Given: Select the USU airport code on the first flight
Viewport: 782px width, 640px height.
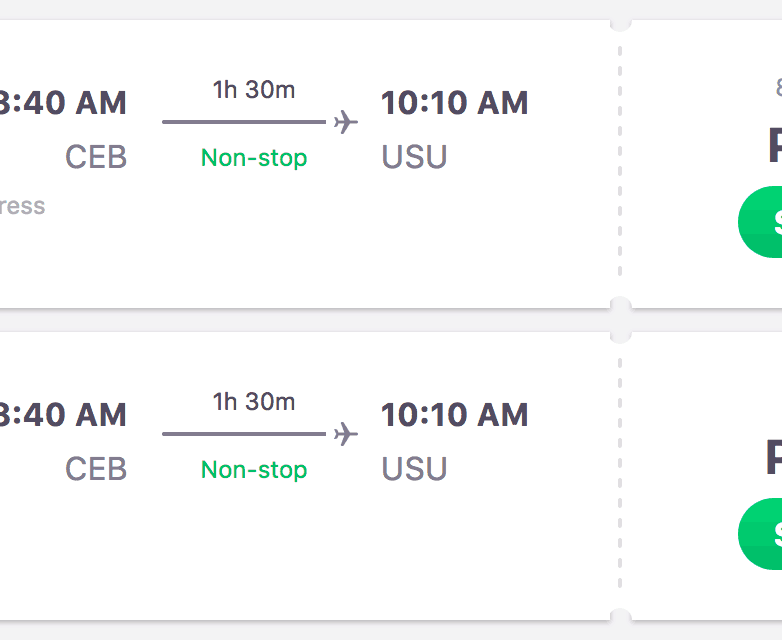Looking at the screenshot, I should pyautogui.click(x=414, y=157).
